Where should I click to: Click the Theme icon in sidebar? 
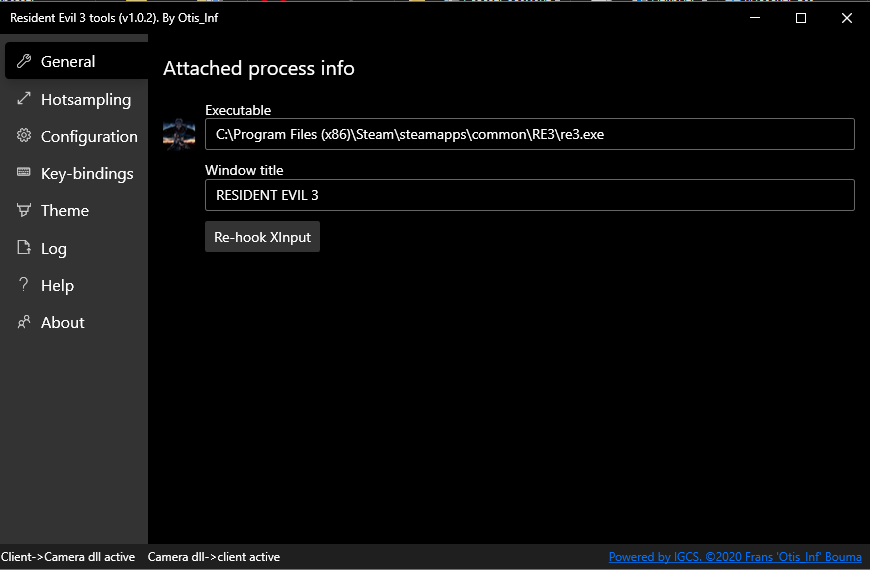(x=24, y=210)
